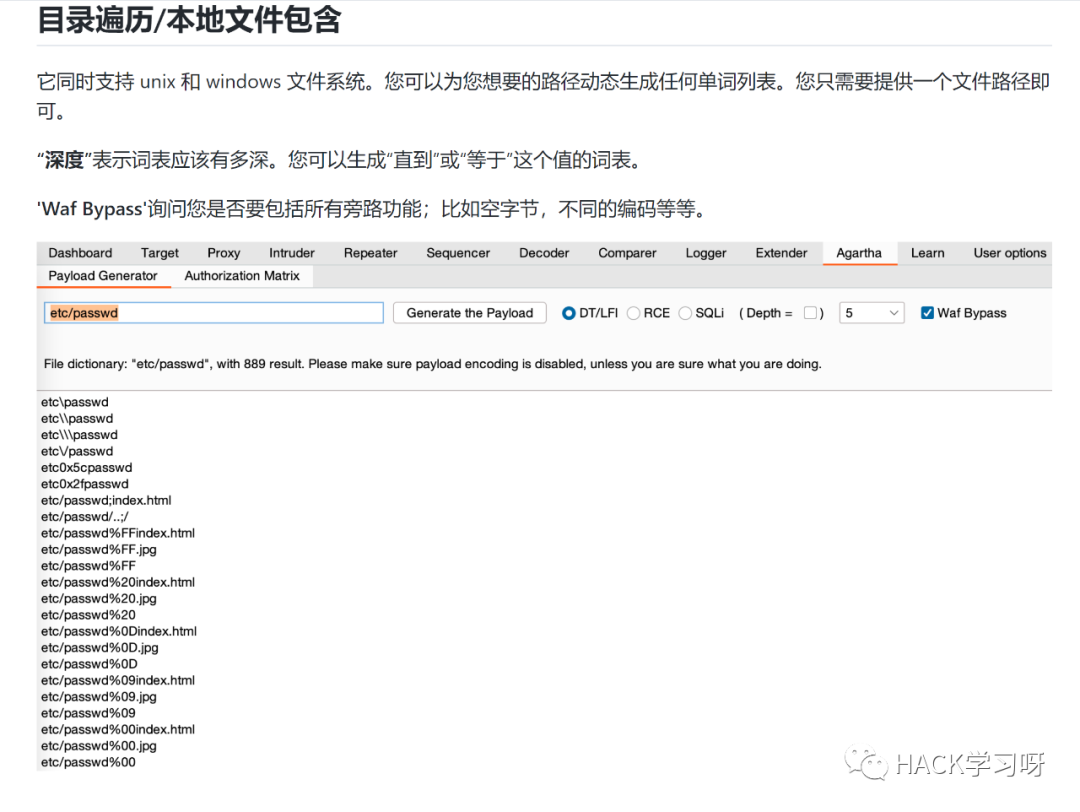
Task: Select the Payload Generator sub-tab
Action: click(x=103, y=275)
